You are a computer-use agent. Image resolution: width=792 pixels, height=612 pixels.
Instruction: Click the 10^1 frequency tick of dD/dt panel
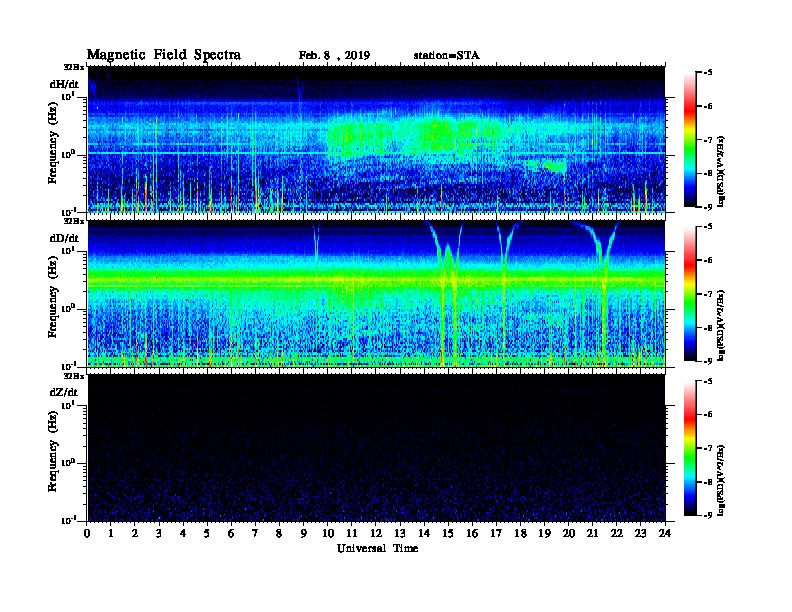68,250
